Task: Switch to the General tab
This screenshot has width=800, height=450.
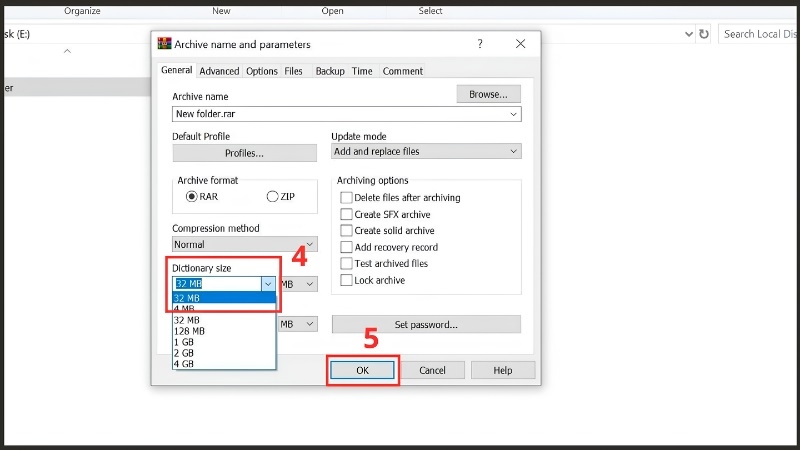Action: (177, 70)
